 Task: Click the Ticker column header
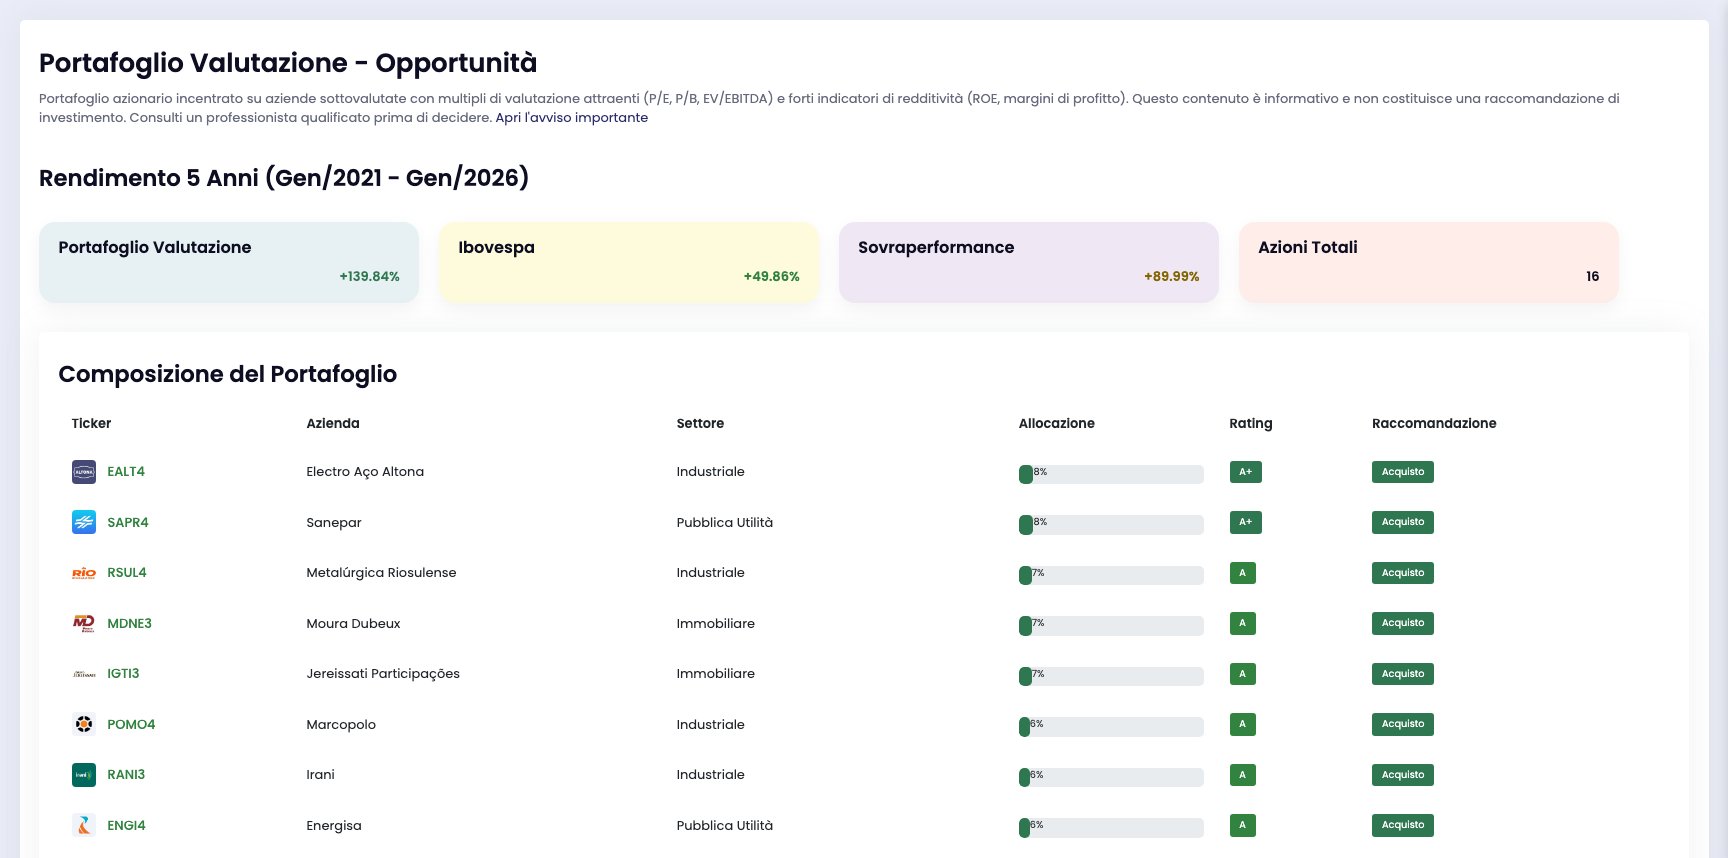tap(91, 423)
